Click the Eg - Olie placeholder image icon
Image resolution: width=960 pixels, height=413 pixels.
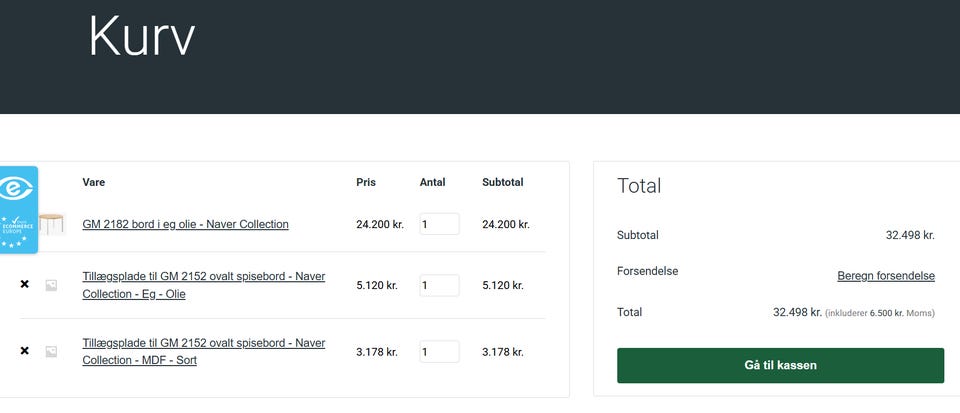[x=51, y=285]
